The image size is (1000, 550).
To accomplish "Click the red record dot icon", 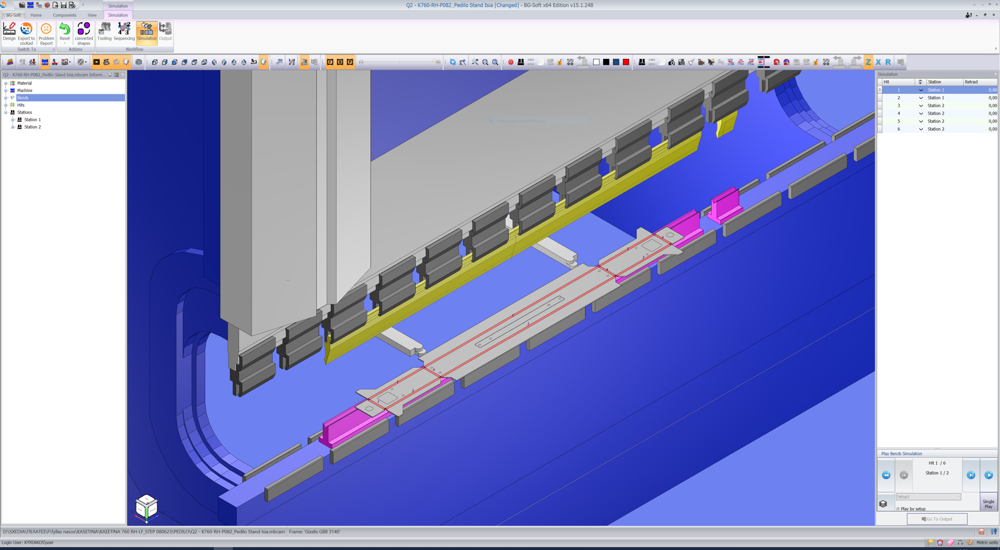I will (510, 62).
